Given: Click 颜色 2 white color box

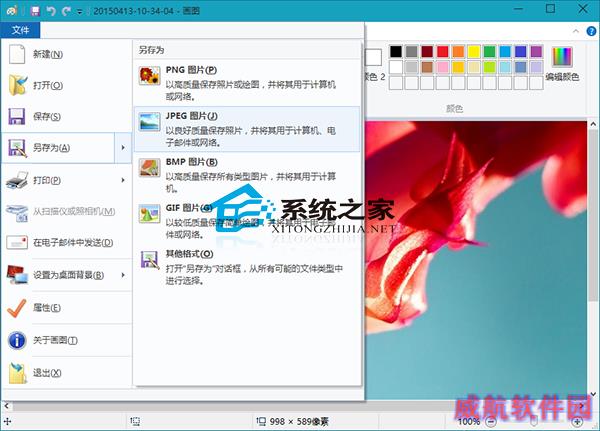Looking at the screenshot, I should pyautogui.click(x=373, y=57).
